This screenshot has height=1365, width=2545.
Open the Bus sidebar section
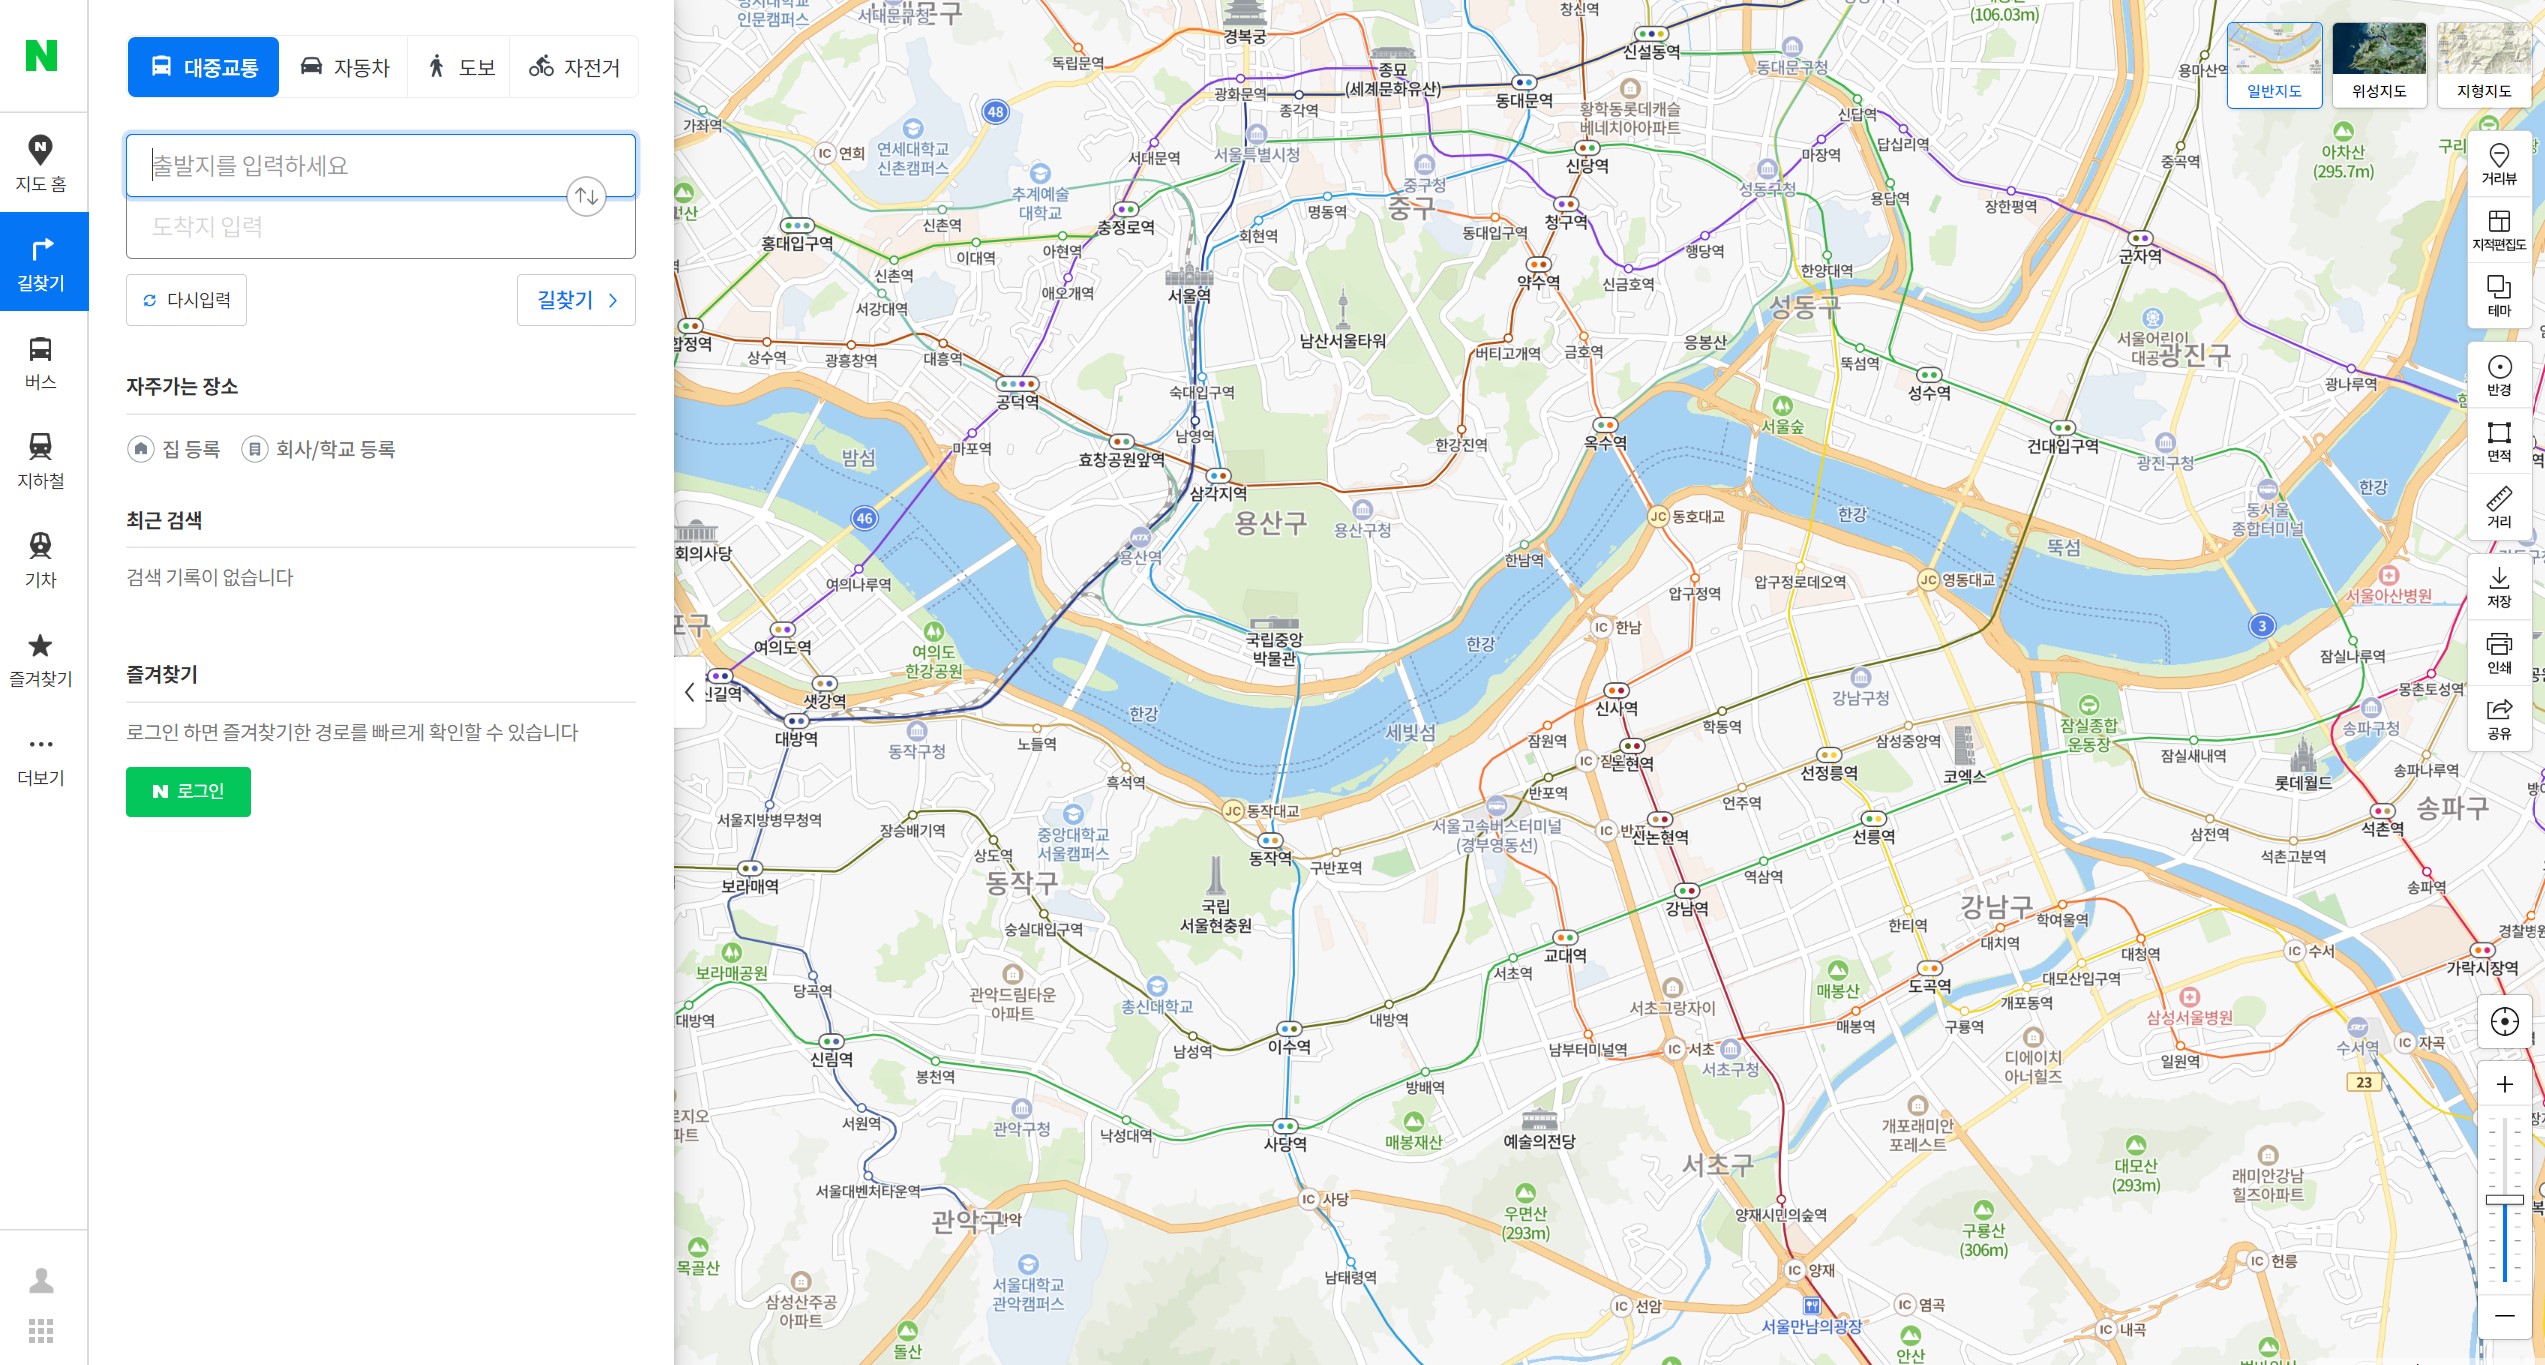[x=41, y=362]
